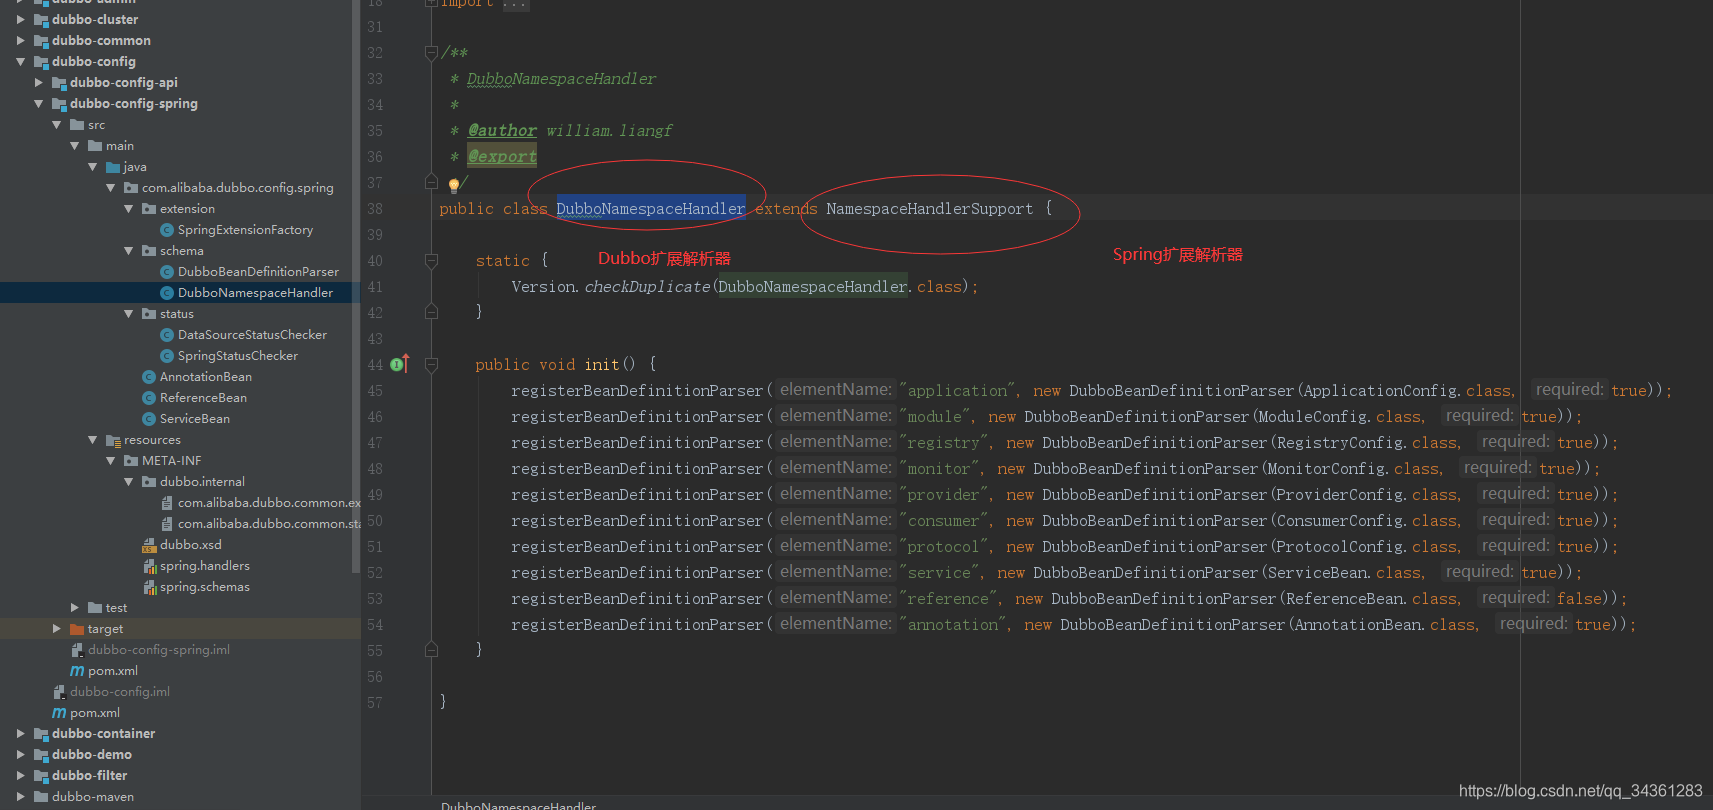
Task: Click spring.schemas file icon
Action: pos(150,587)
